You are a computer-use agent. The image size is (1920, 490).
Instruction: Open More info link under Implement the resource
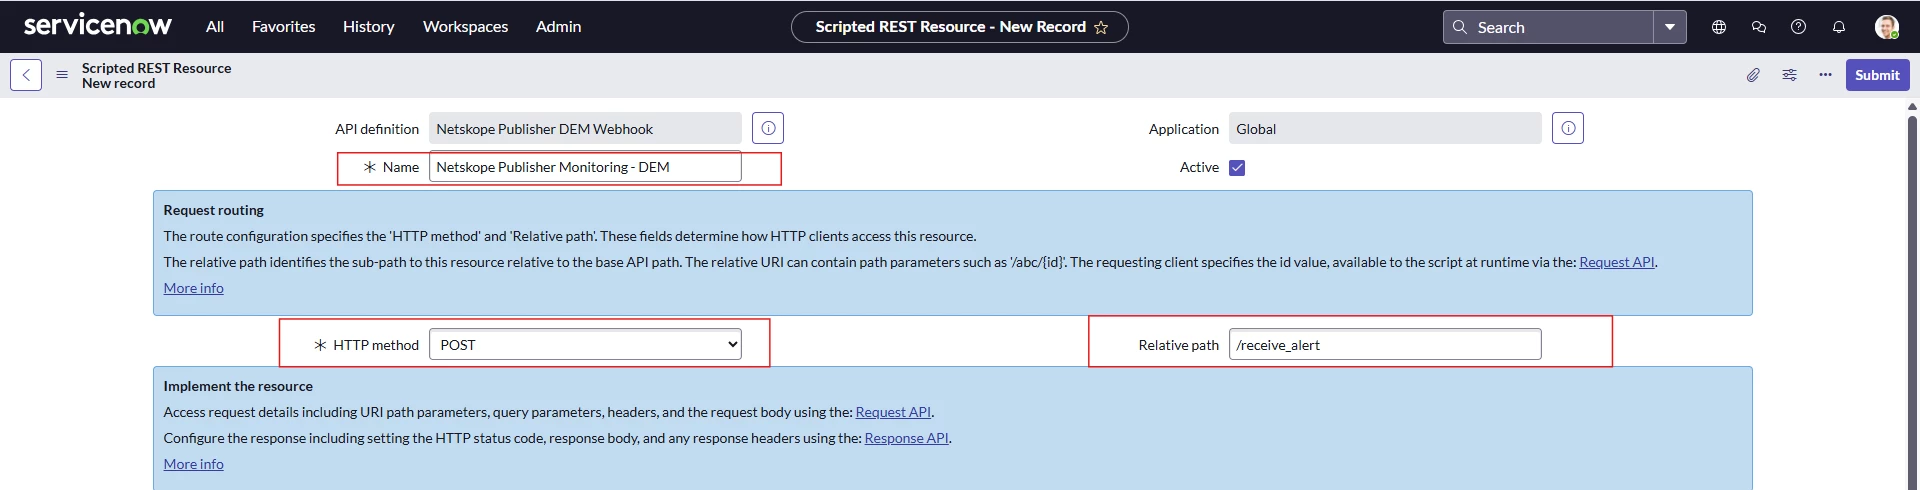[193, 464]
